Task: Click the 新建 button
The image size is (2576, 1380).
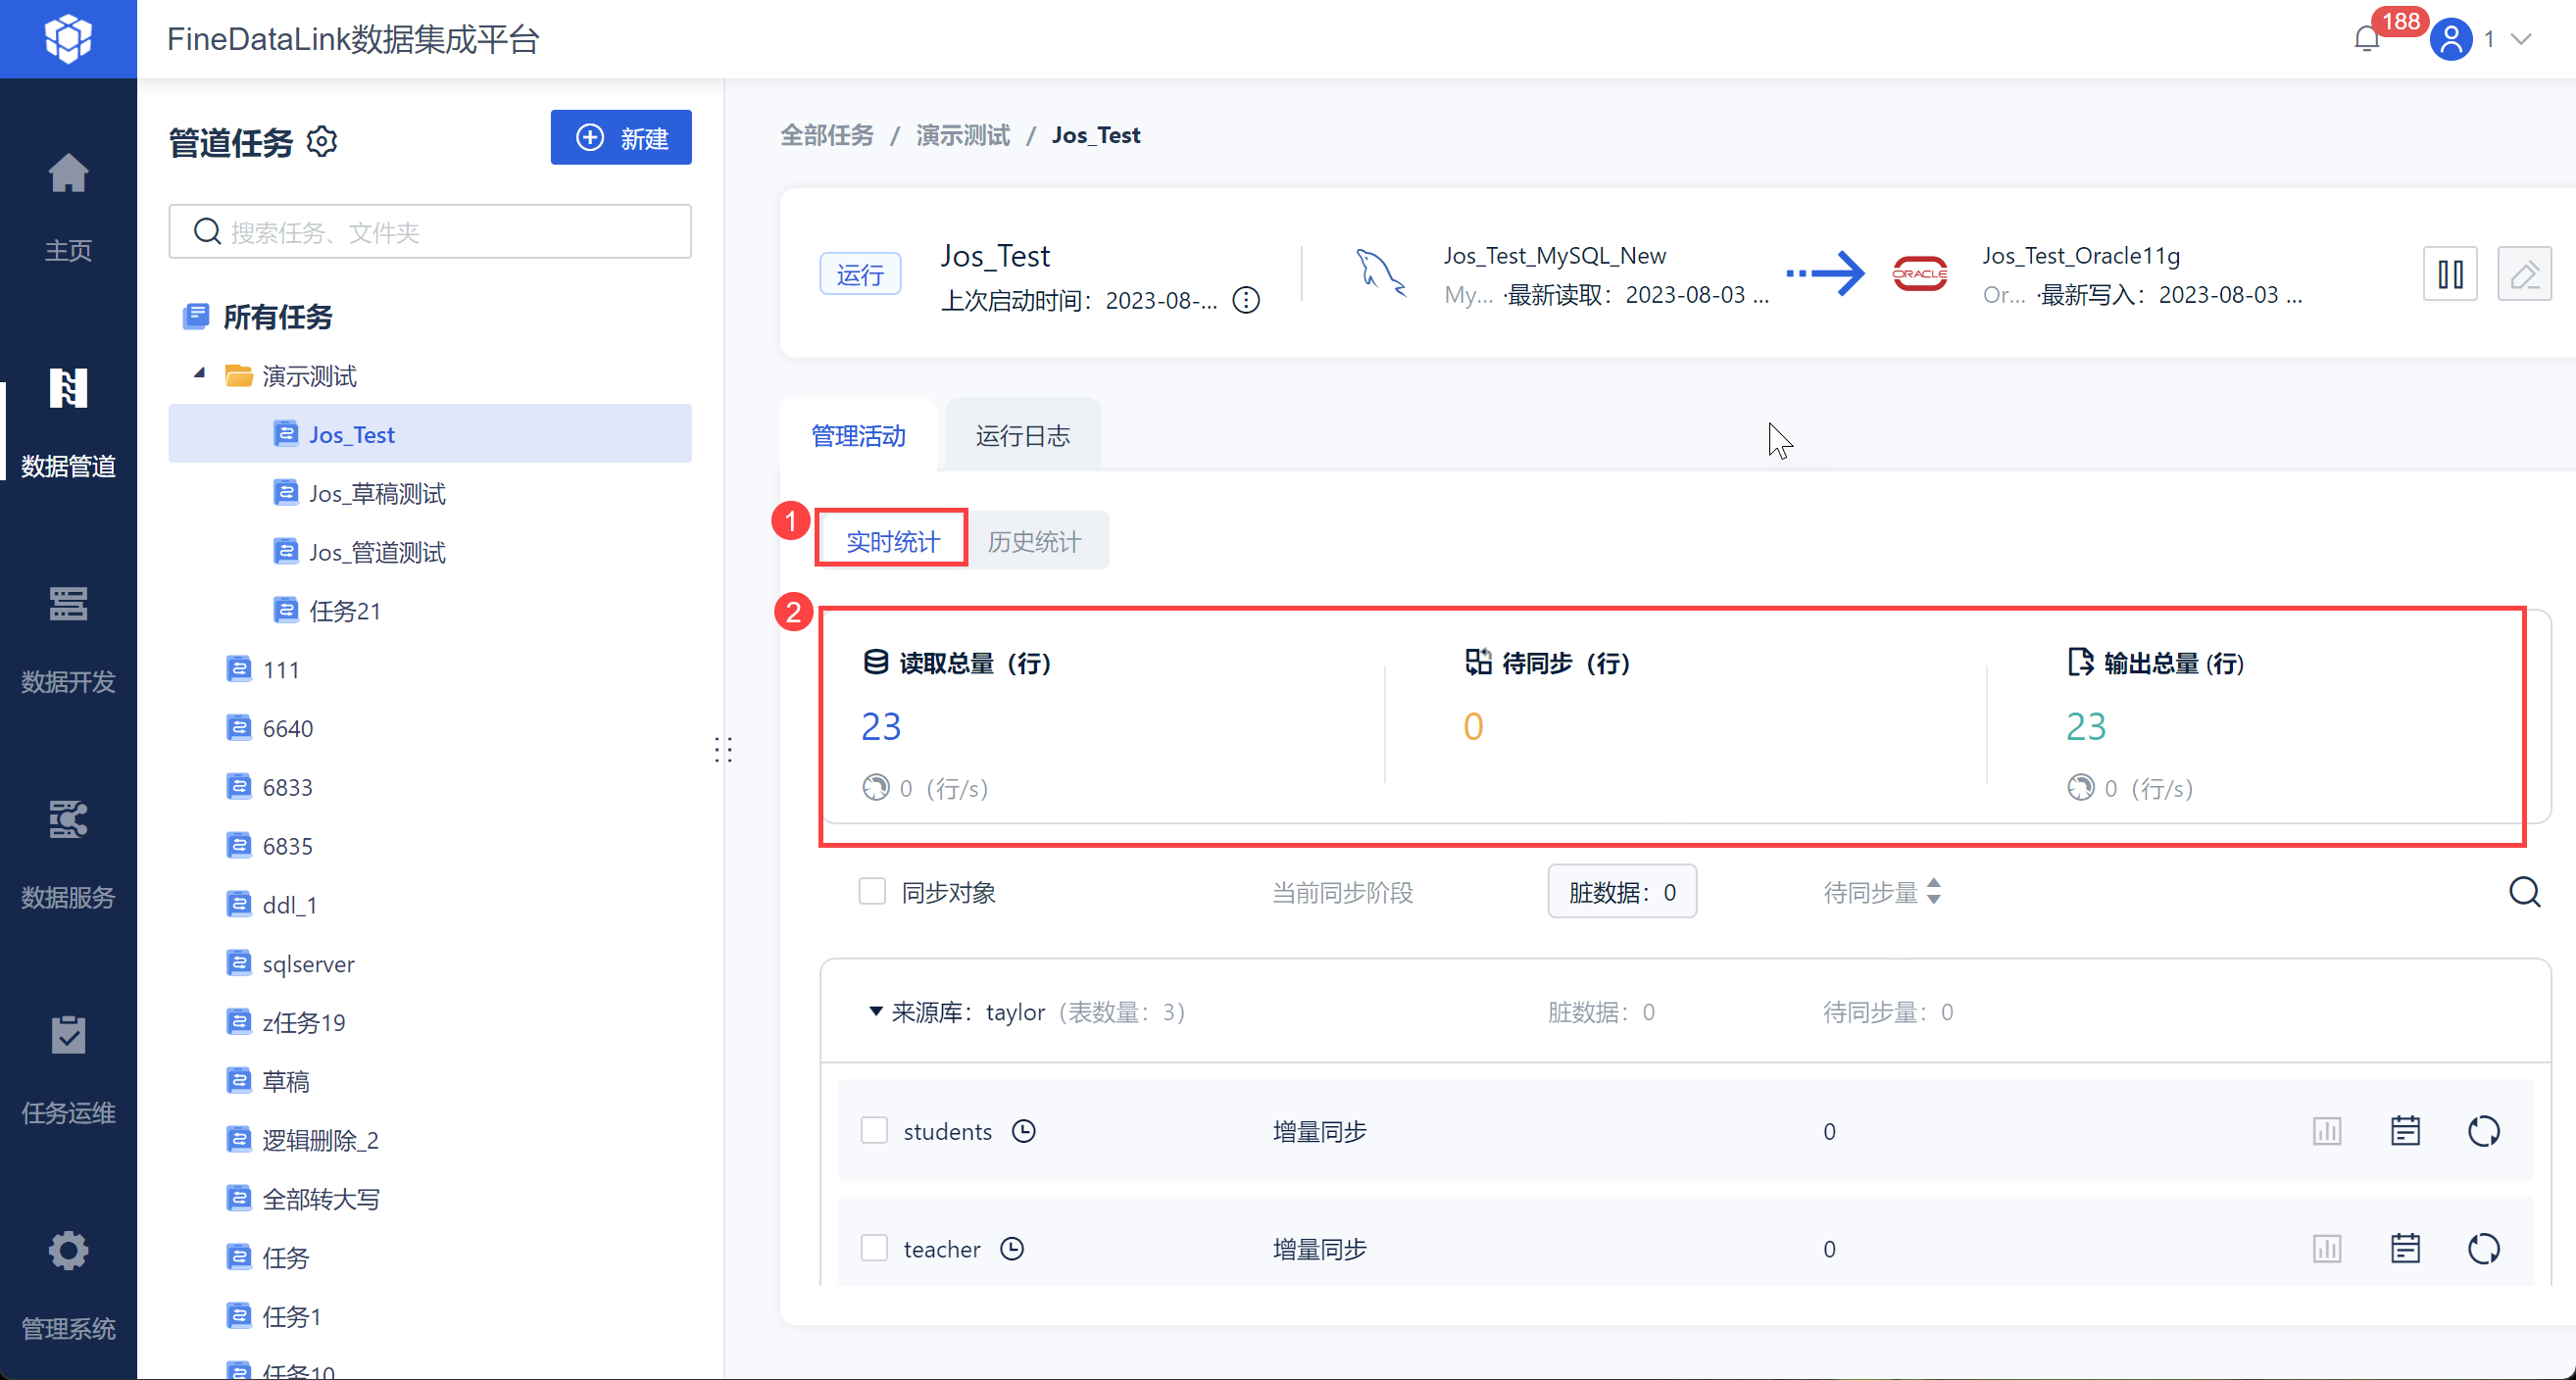Action: [x=621, y=138]
